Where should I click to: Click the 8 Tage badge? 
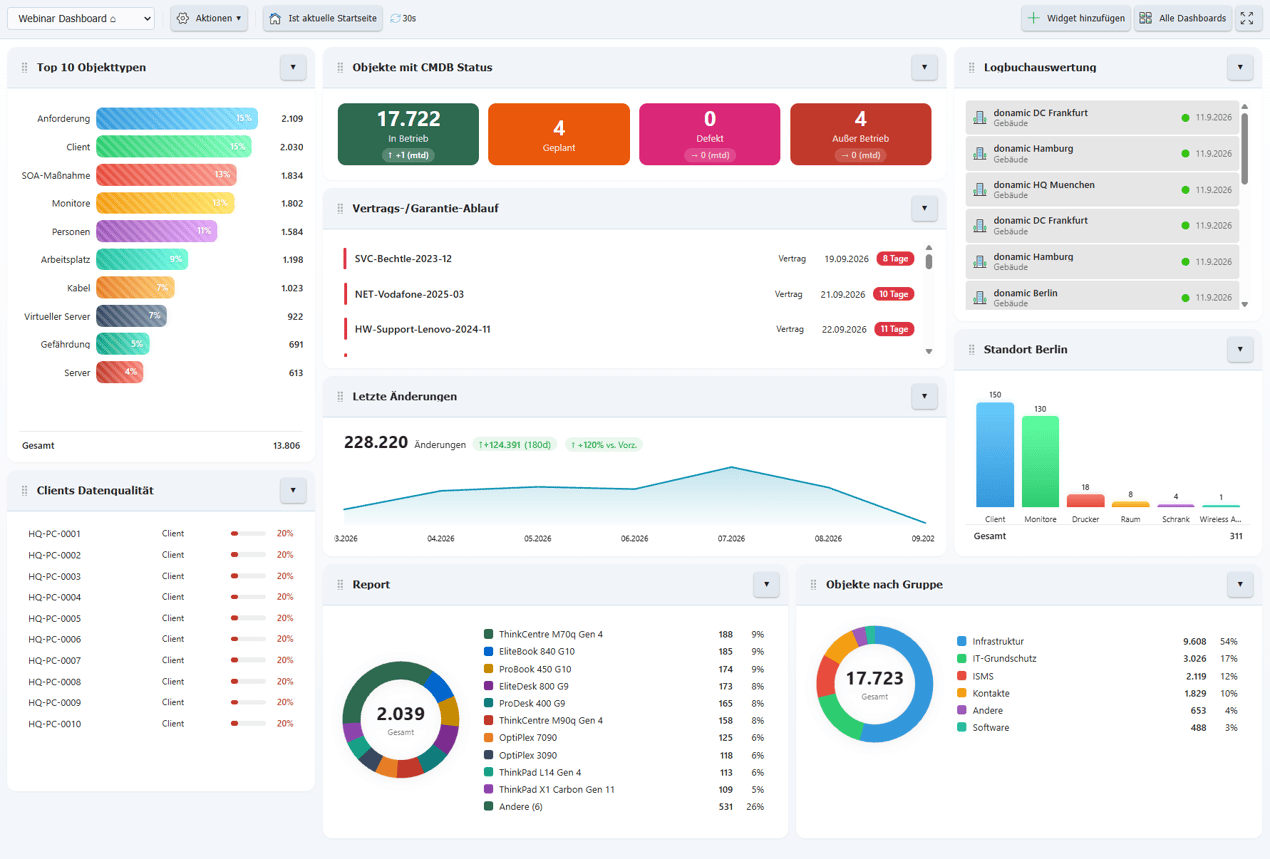(x=895, y=259)
